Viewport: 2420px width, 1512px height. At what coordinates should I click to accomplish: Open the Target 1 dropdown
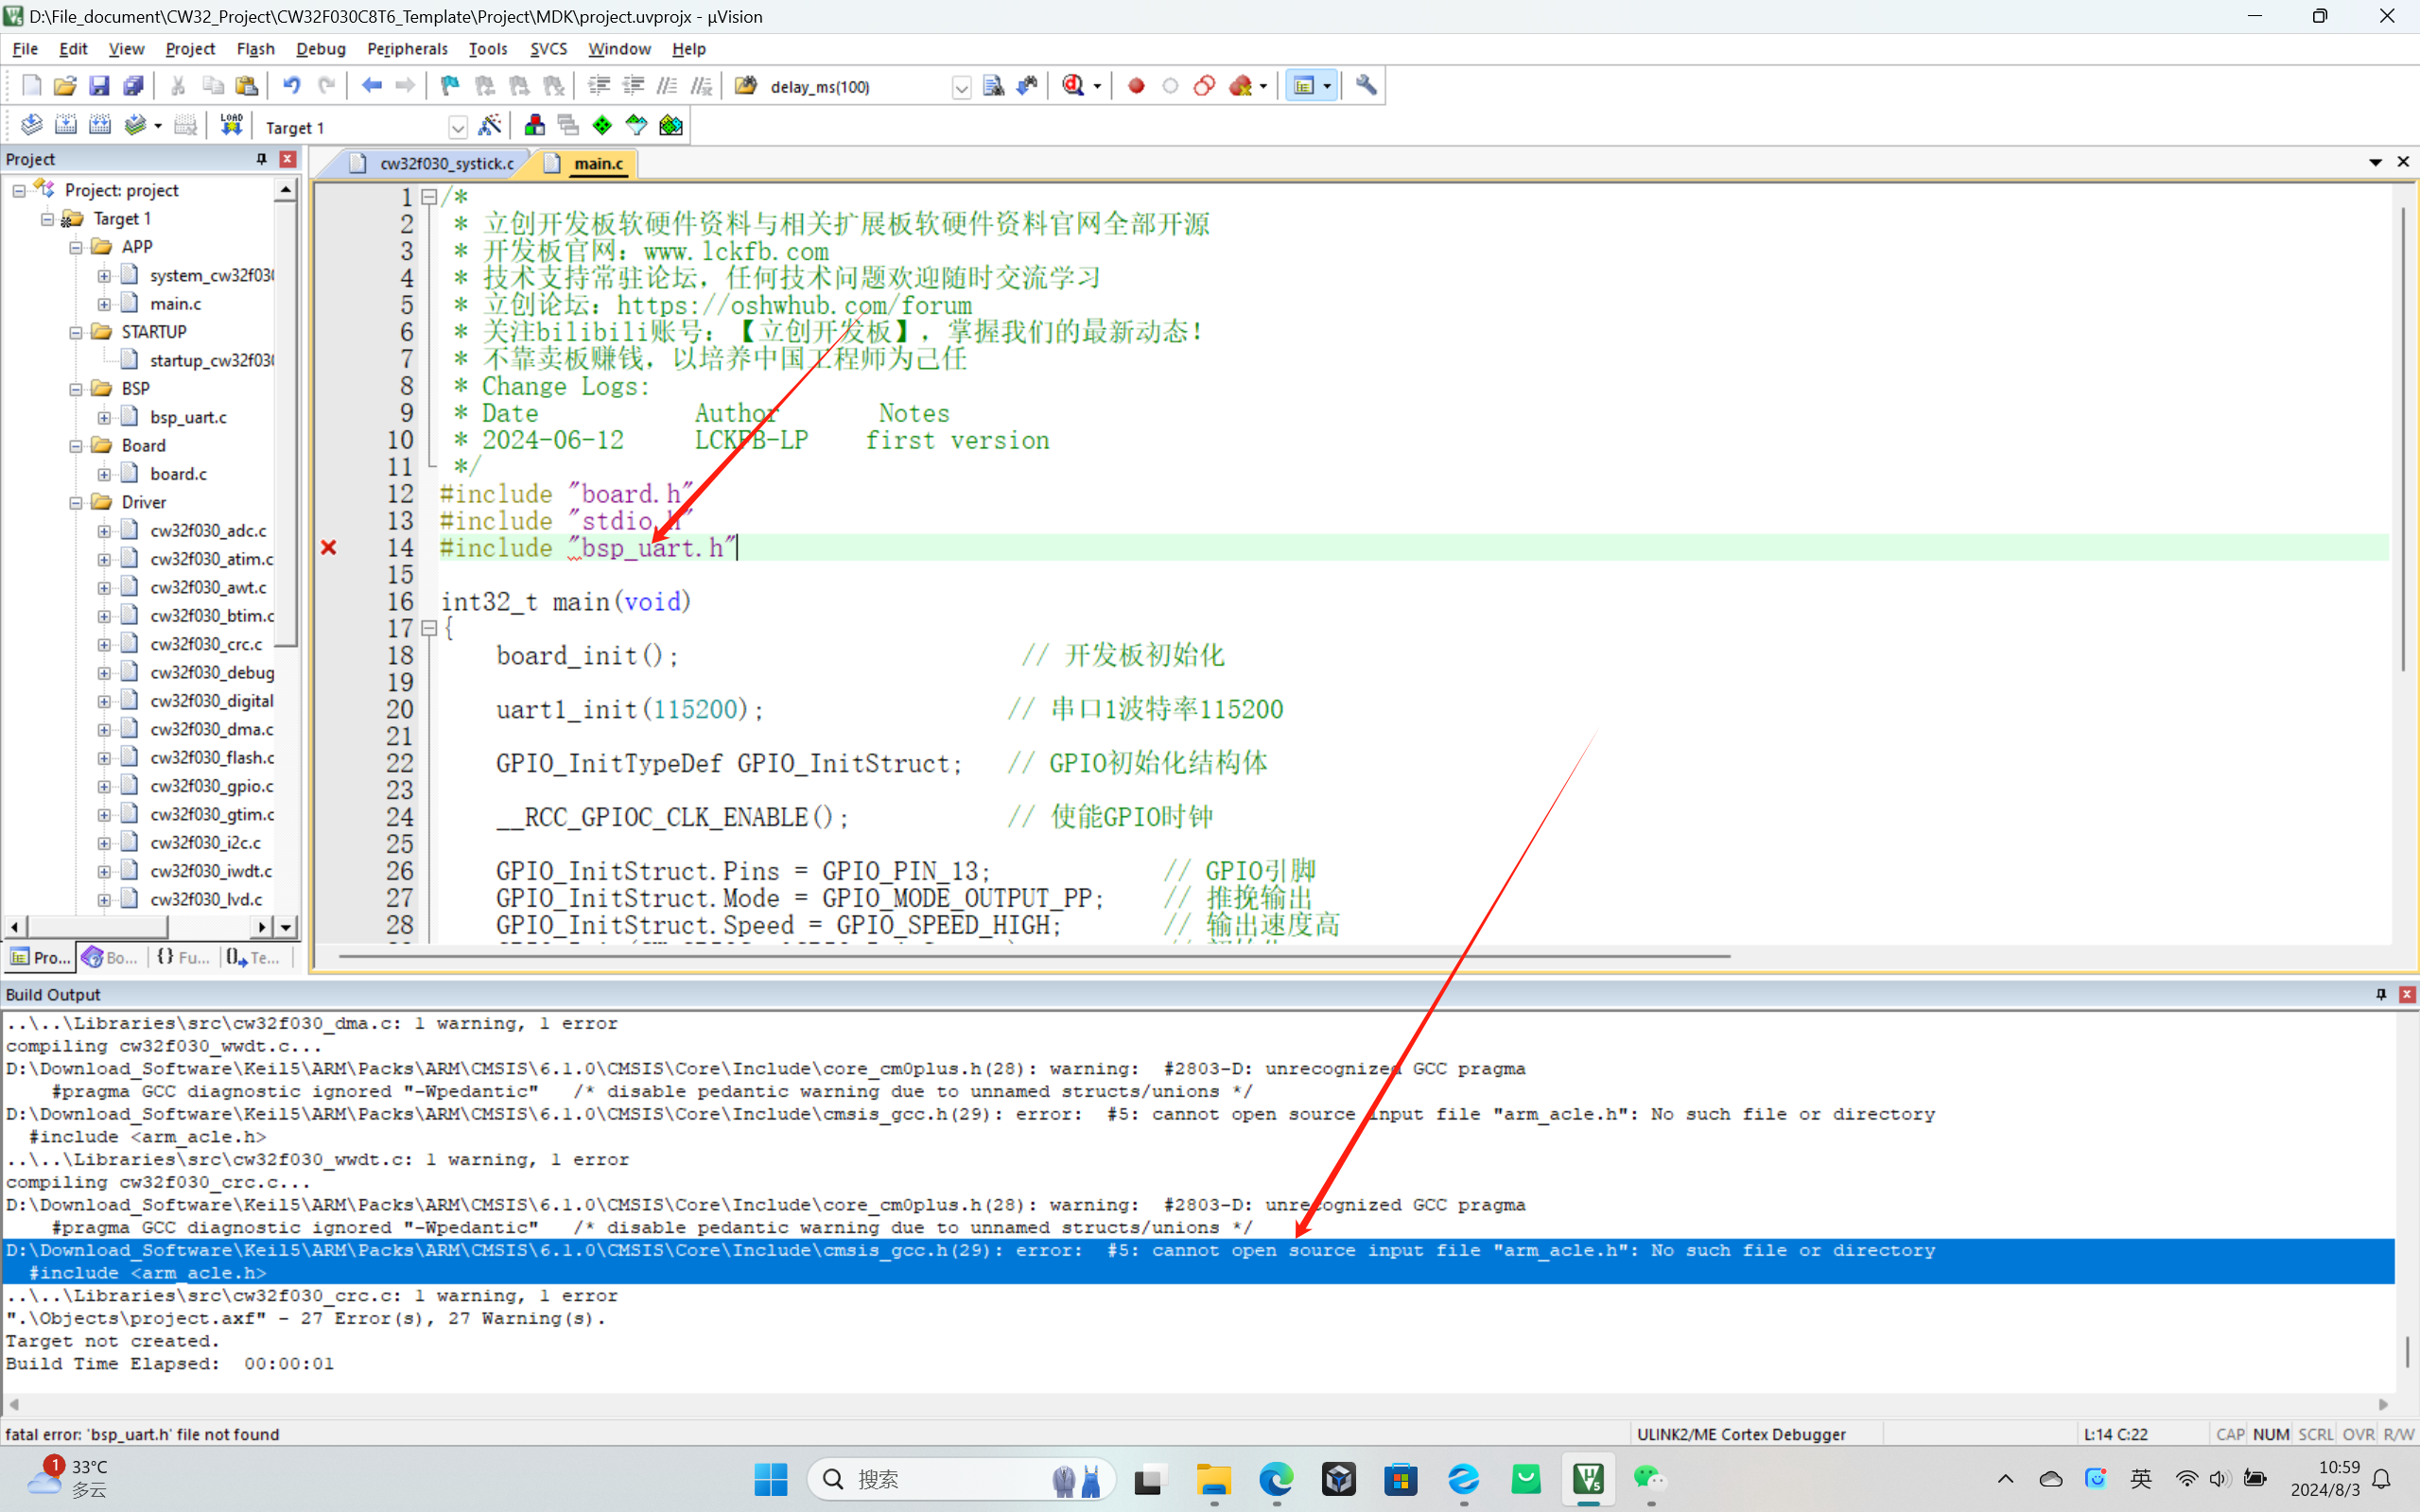[457, 128]
